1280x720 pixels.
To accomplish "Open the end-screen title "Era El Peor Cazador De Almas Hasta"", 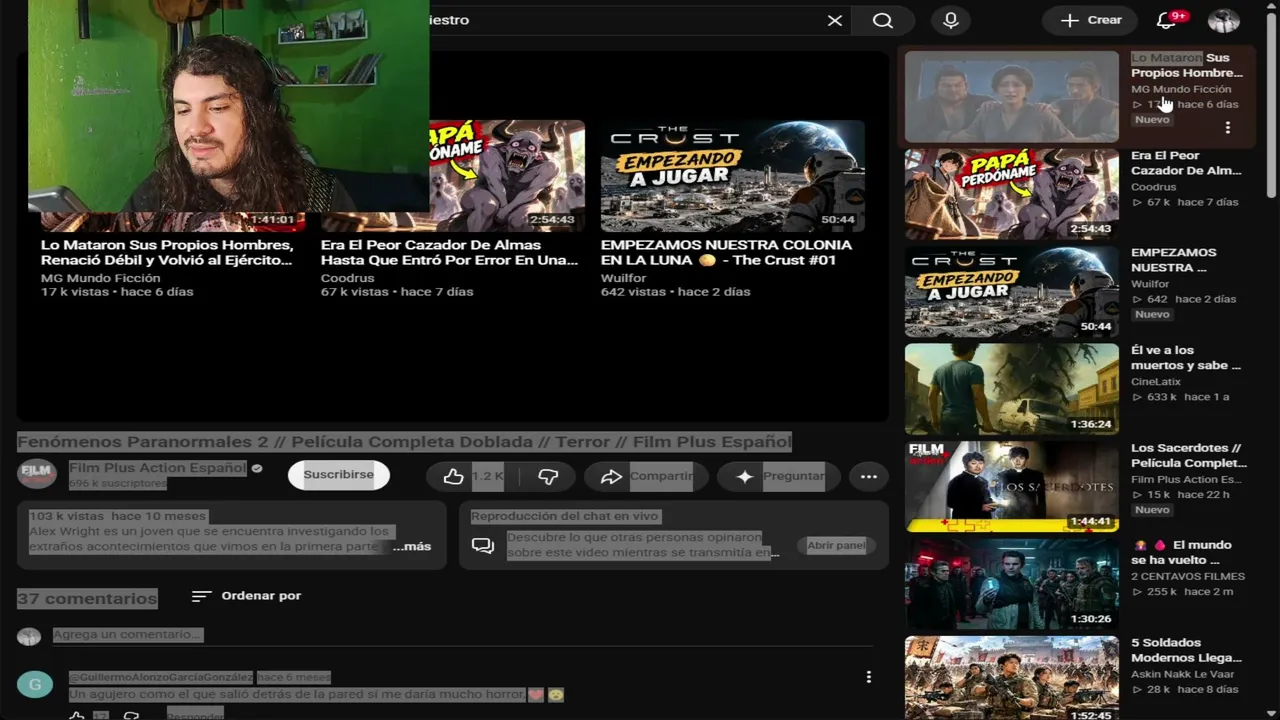I will pyautogui.click(x=450, y=253).
